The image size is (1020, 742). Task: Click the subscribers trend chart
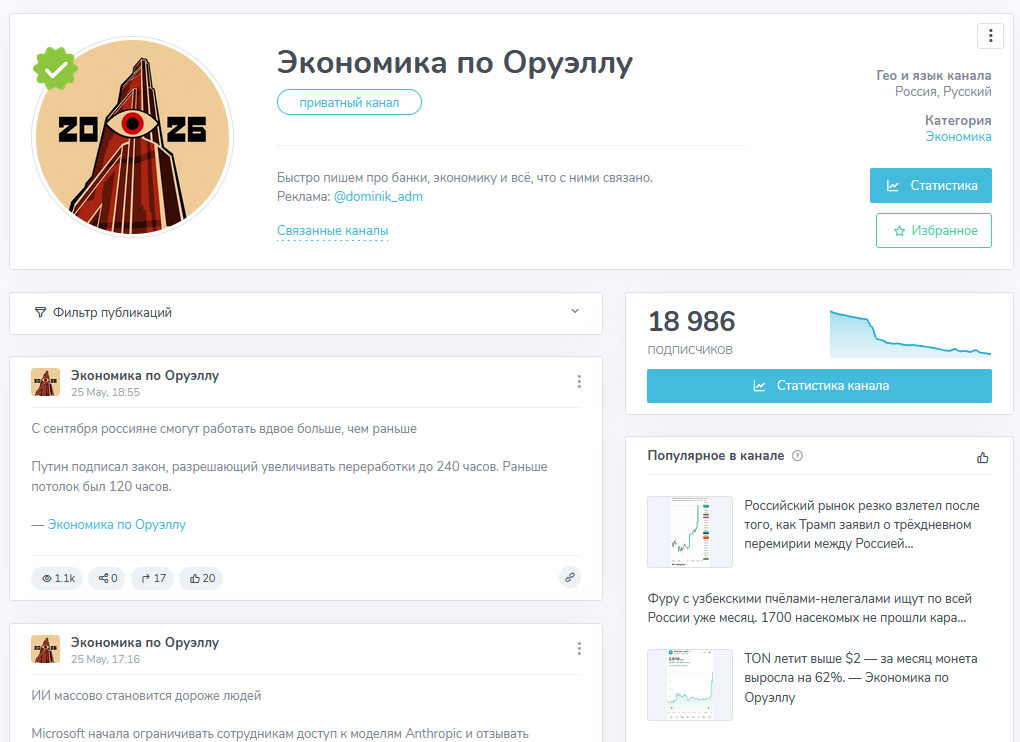[x=910, y=334]
